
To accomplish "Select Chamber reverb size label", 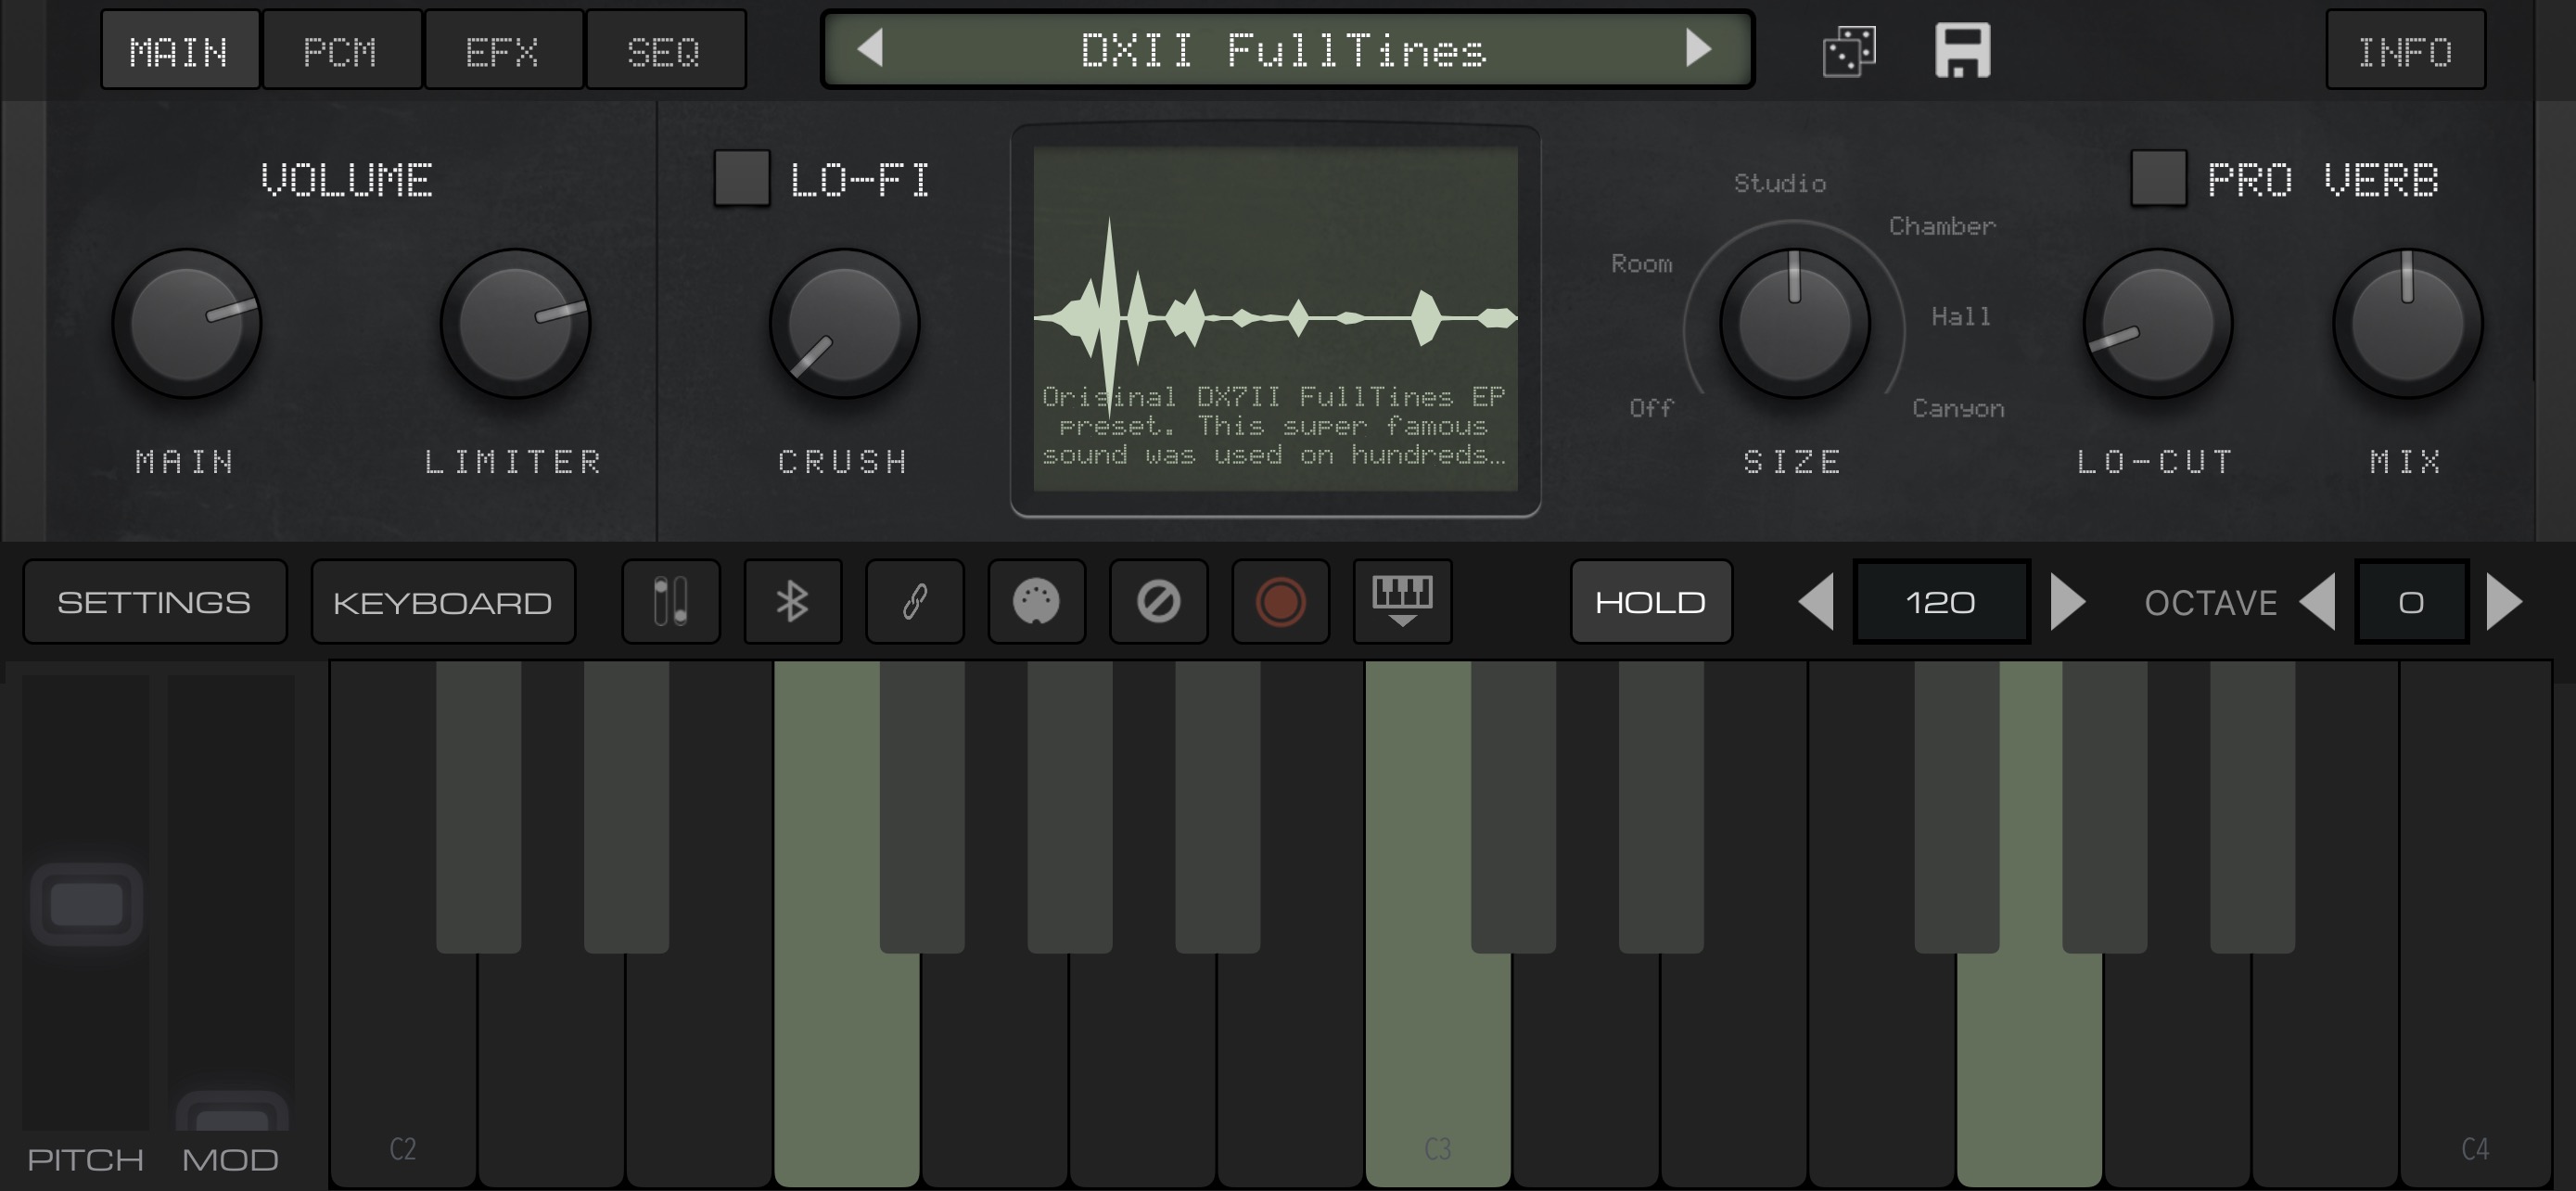I will click(1942, 227).
